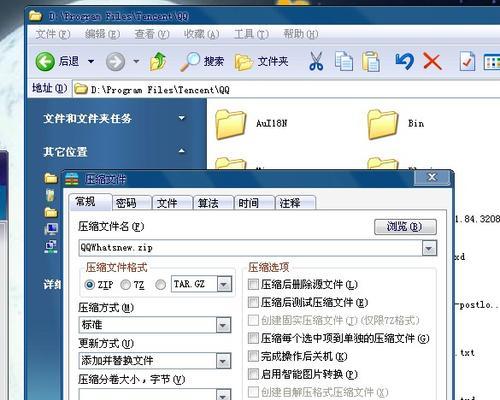This screenshot has height=400, width=500.
Task: Enable 压缩后删除源文件 checkbox
Action: point(253,284)
